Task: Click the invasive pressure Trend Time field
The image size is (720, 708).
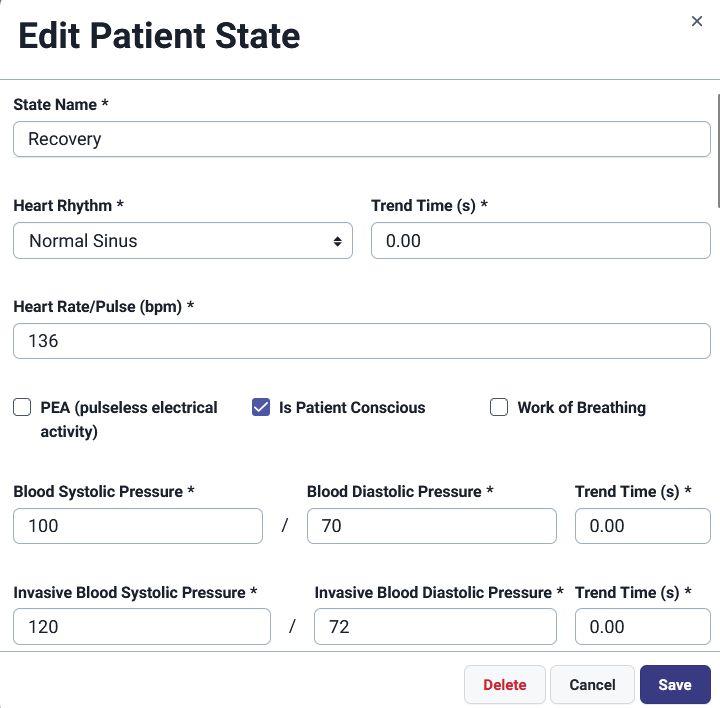Action: [x=628, y=627]
